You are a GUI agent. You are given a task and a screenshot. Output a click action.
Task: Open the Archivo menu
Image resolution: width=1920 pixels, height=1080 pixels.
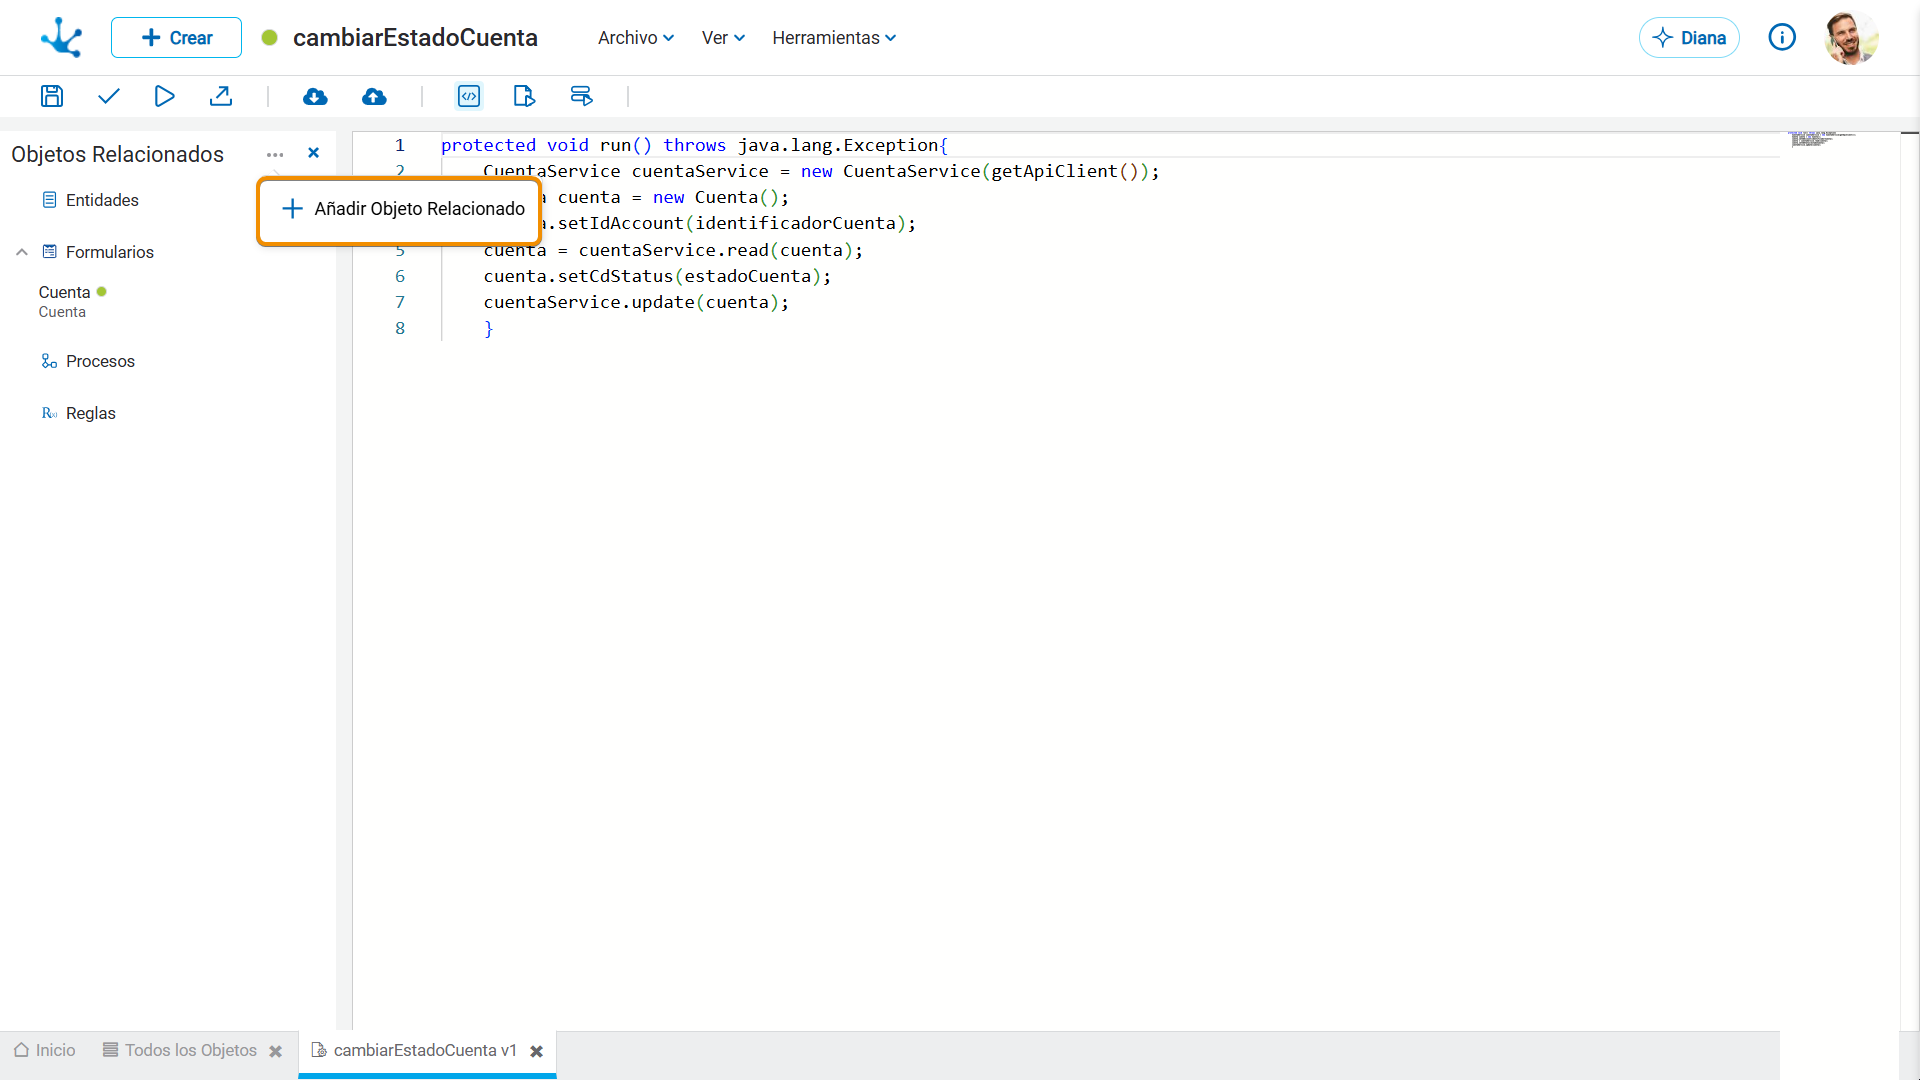(636, 38)
